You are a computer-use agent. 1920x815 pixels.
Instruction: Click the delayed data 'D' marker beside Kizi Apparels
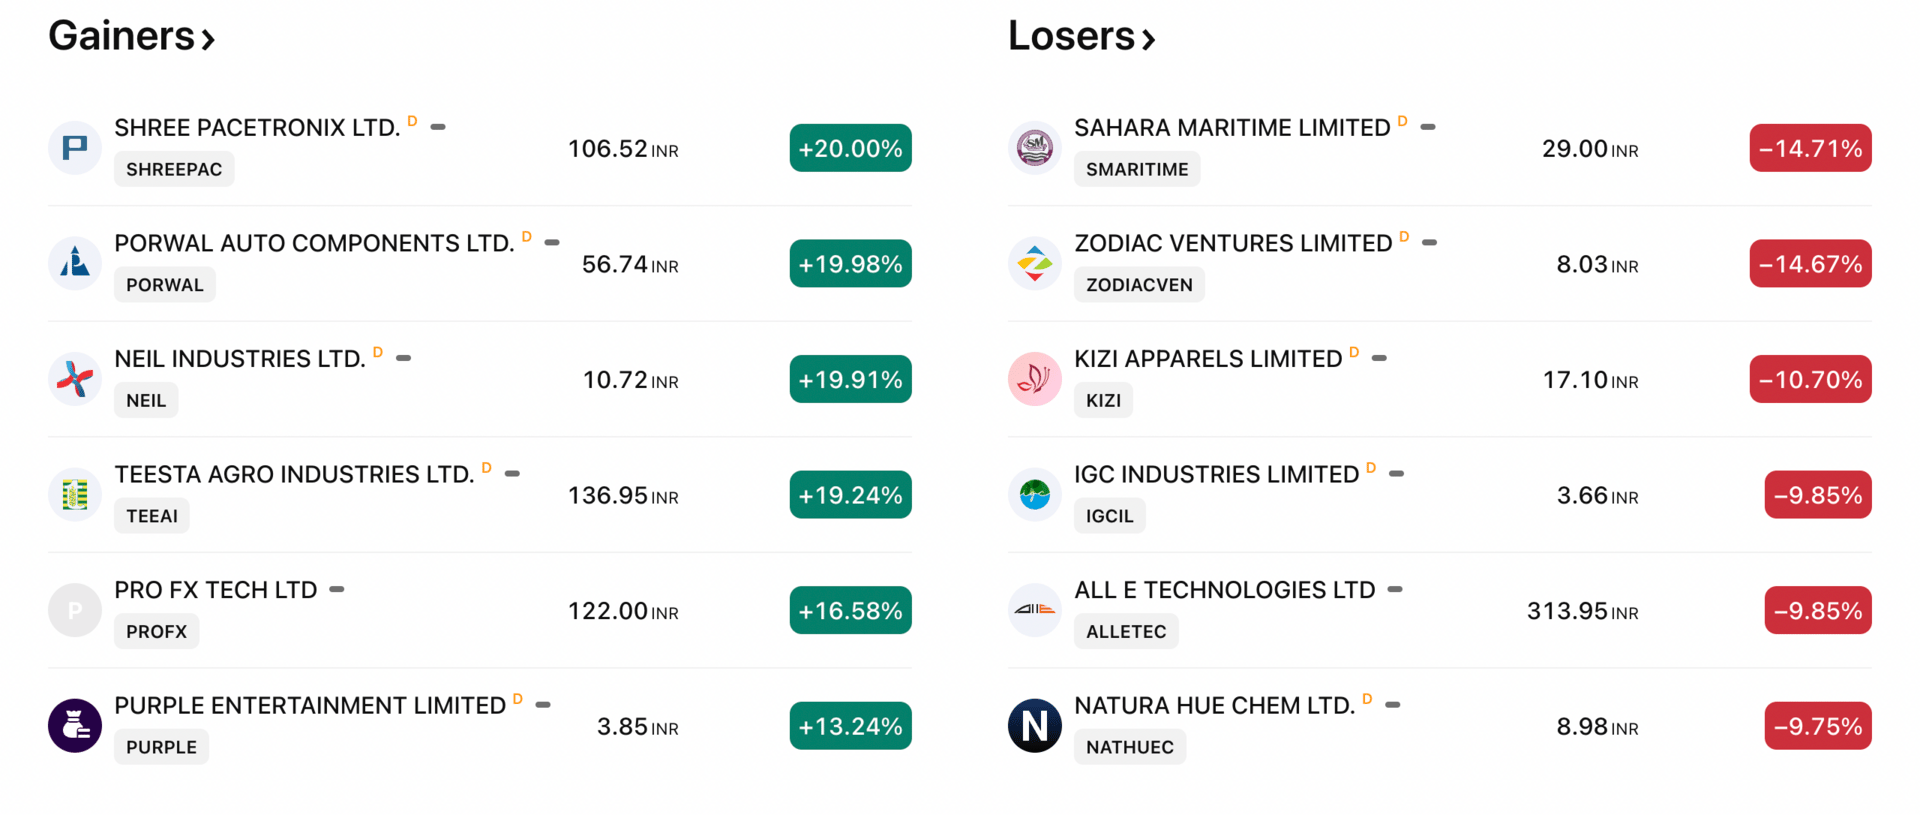point(1354,352)
